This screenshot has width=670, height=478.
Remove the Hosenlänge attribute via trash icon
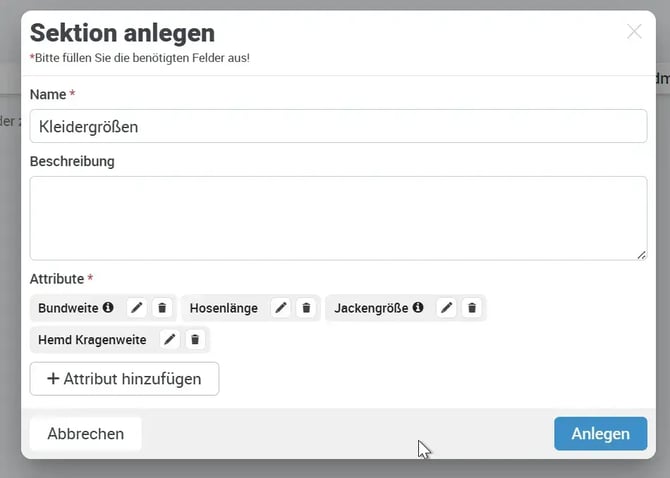point(307,308)
